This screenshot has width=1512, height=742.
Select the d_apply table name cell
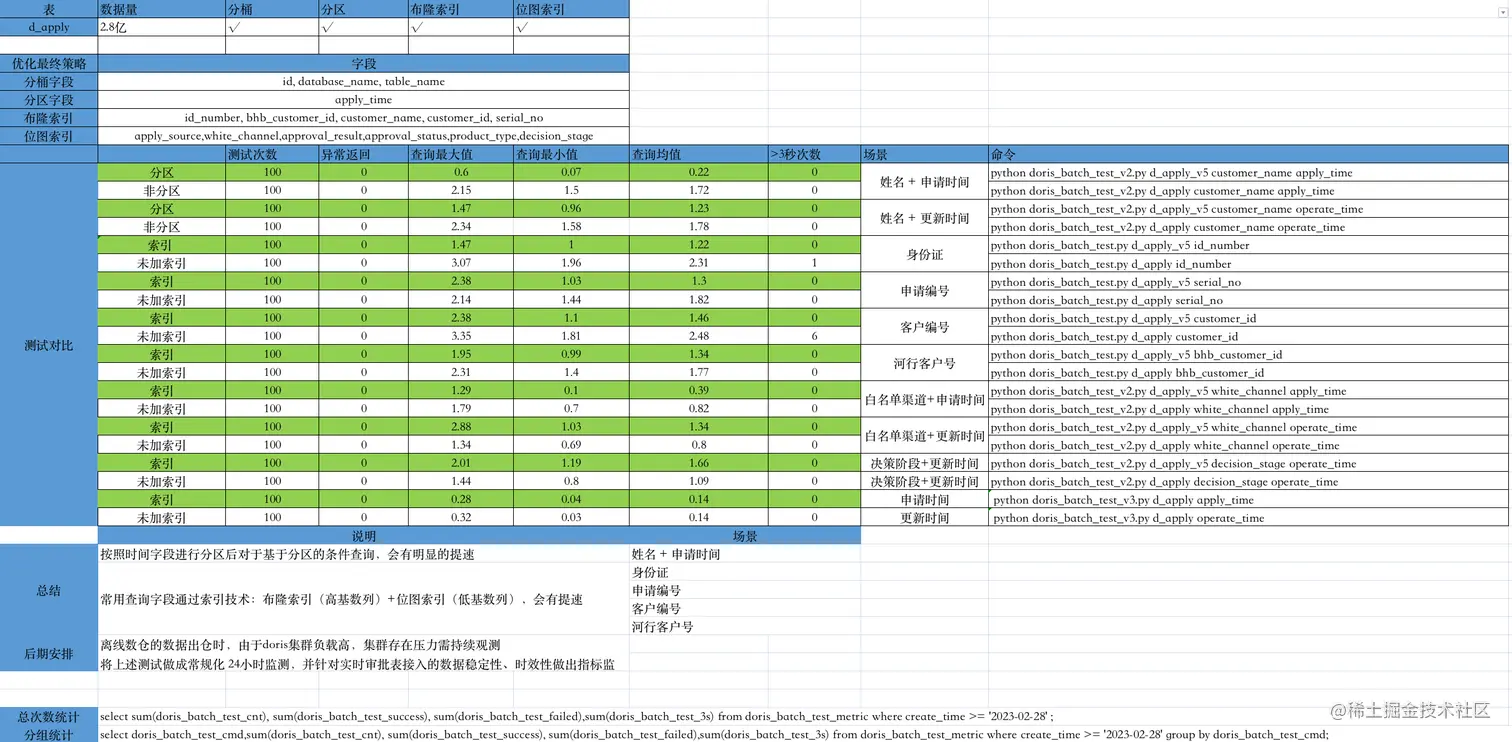tap(49, 27)
